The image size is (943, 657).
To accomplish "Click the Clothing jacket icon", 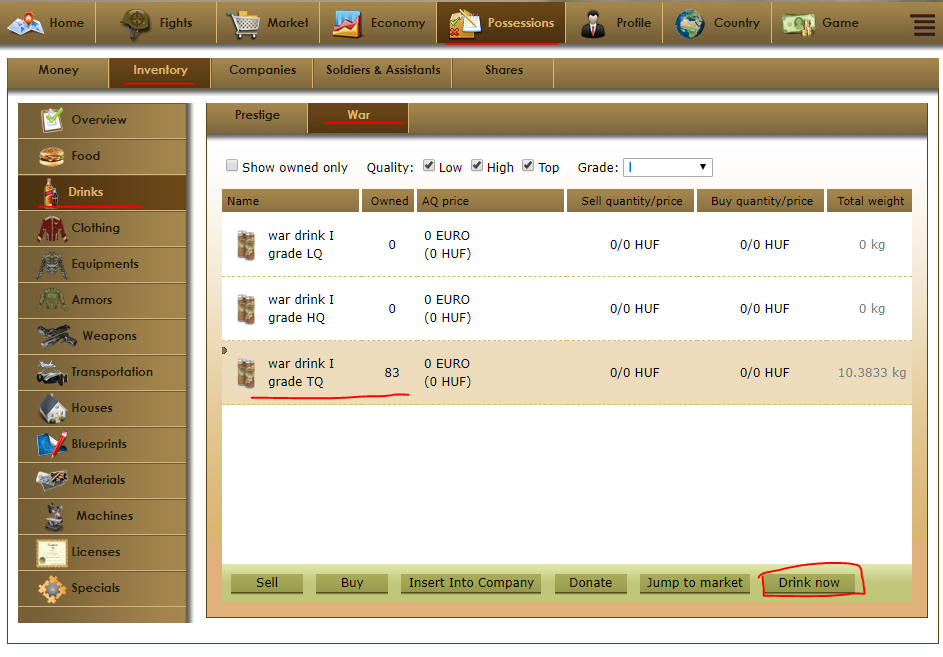I will (x=52, y=229).
